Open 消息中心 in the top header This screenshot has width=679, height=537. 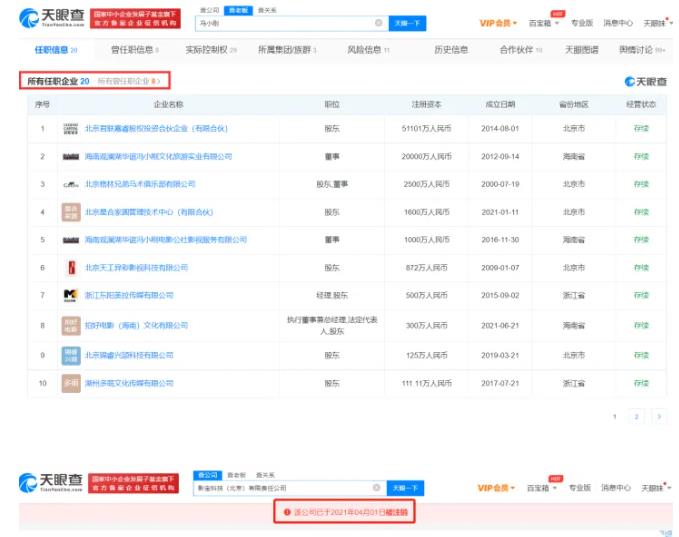(x=618, y=23)
